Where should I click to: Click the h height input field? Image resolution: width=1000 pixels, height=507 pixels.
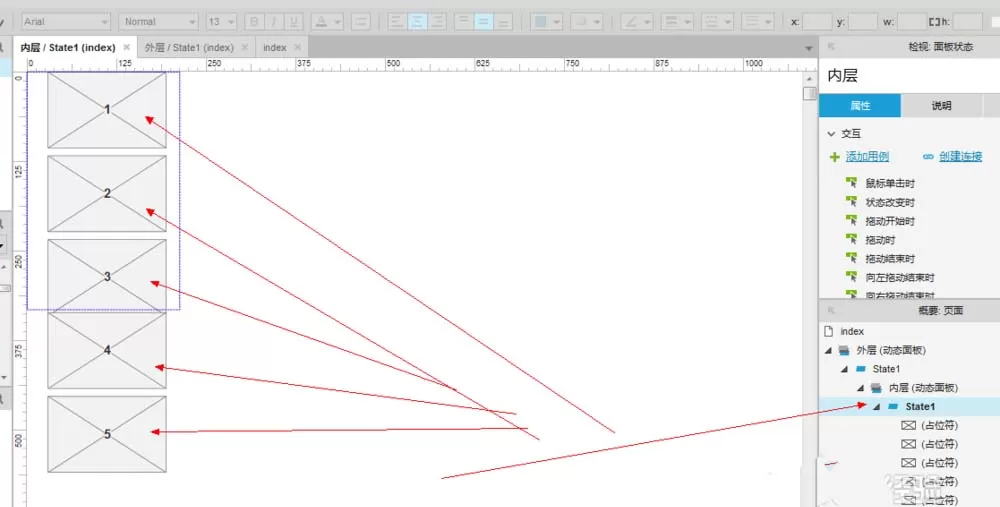(967, 22)
